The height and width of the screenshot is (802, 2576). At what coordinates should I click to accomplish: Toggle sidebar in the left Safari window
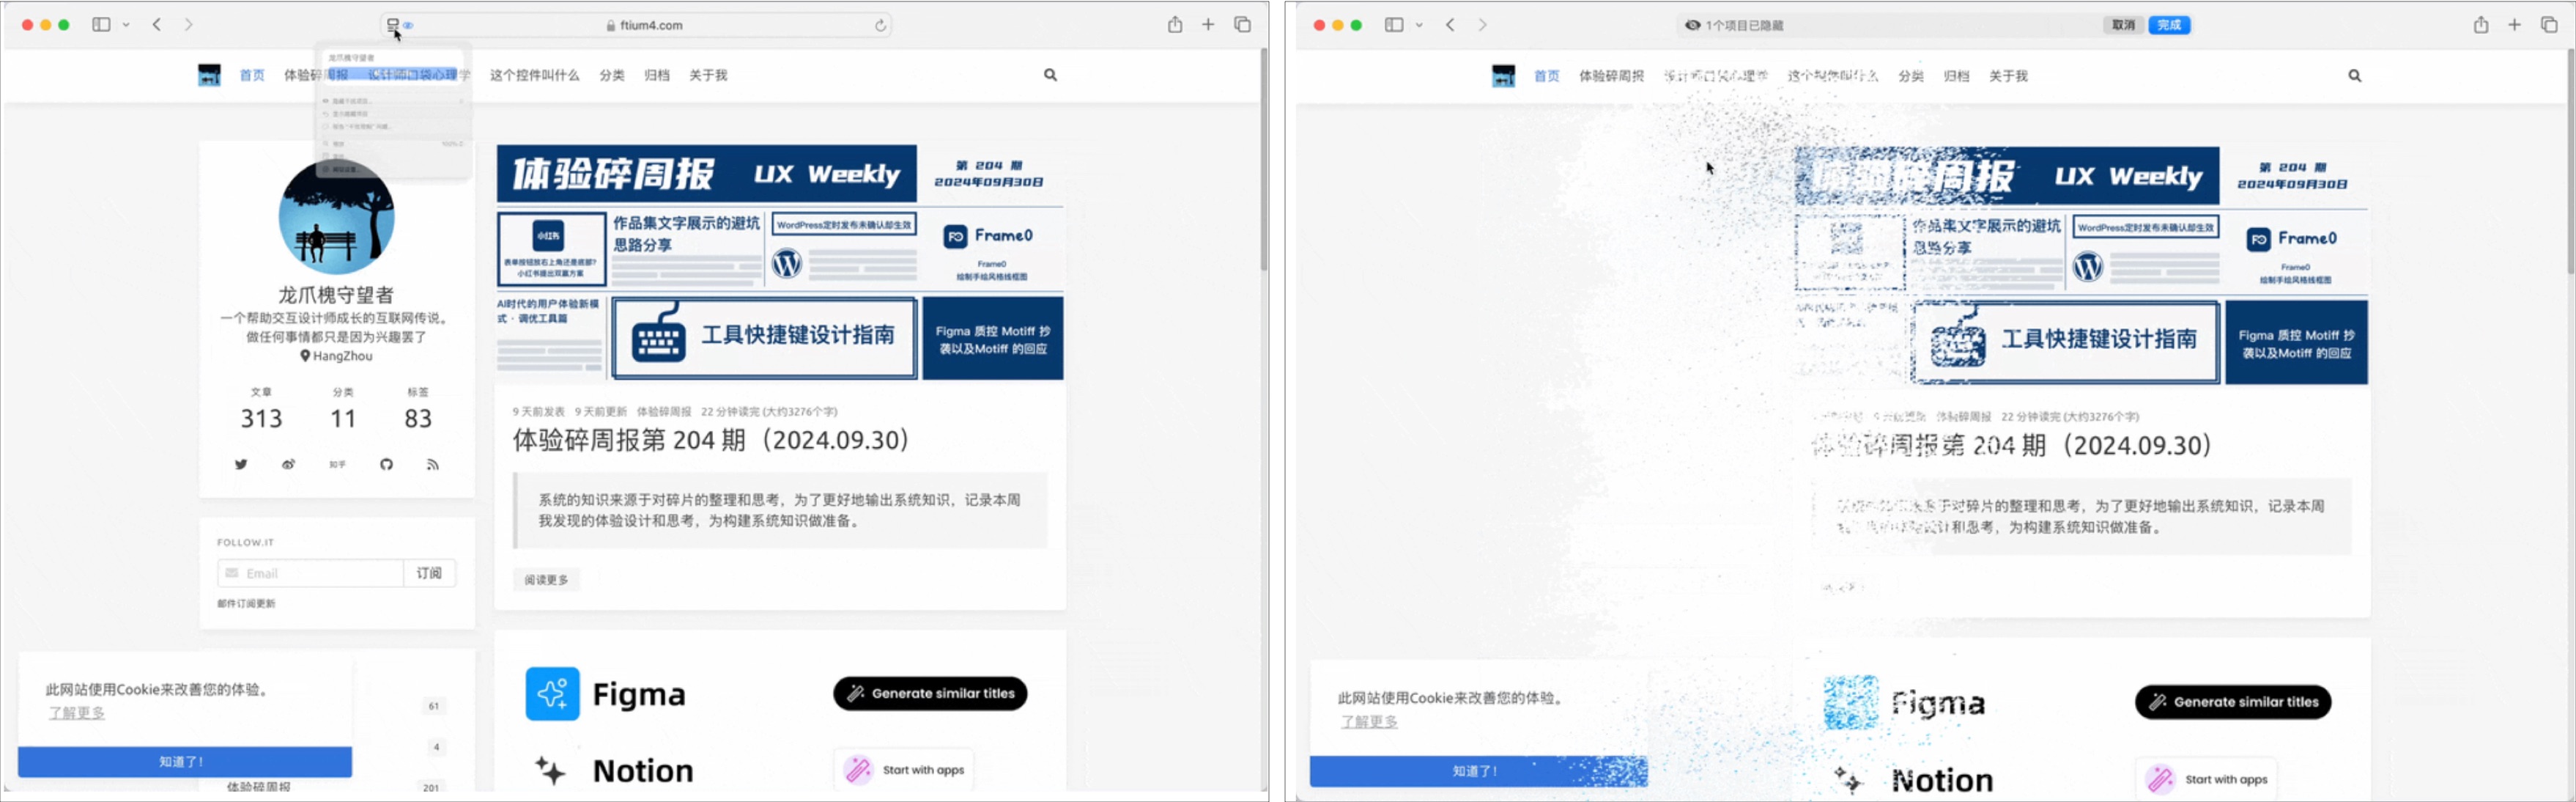tap(101, 25)
